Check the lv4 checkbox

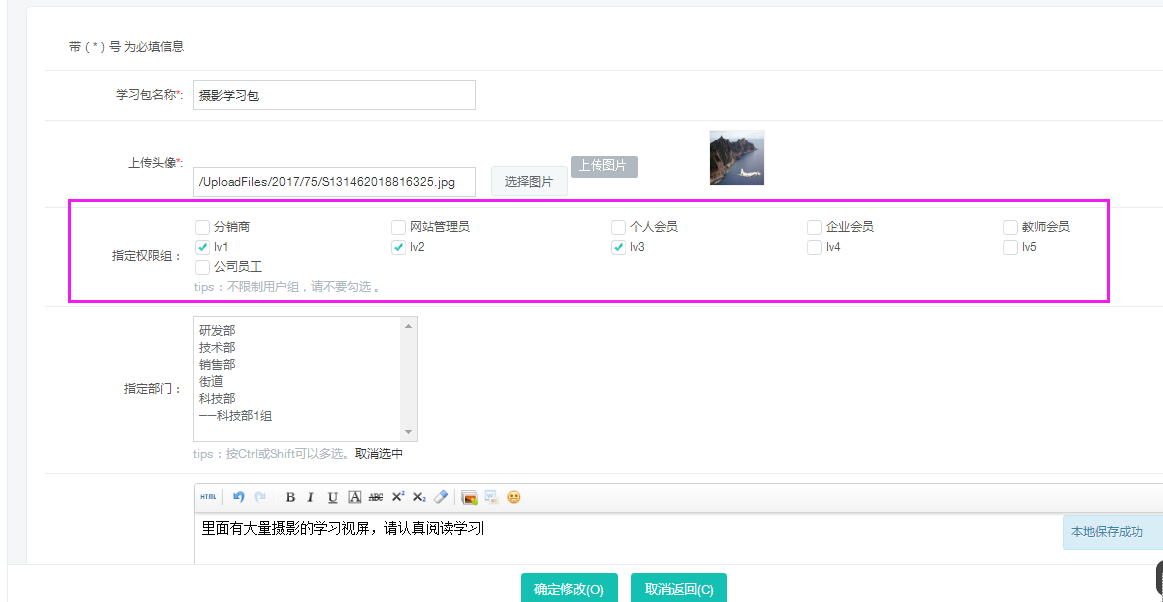[814, 247]
